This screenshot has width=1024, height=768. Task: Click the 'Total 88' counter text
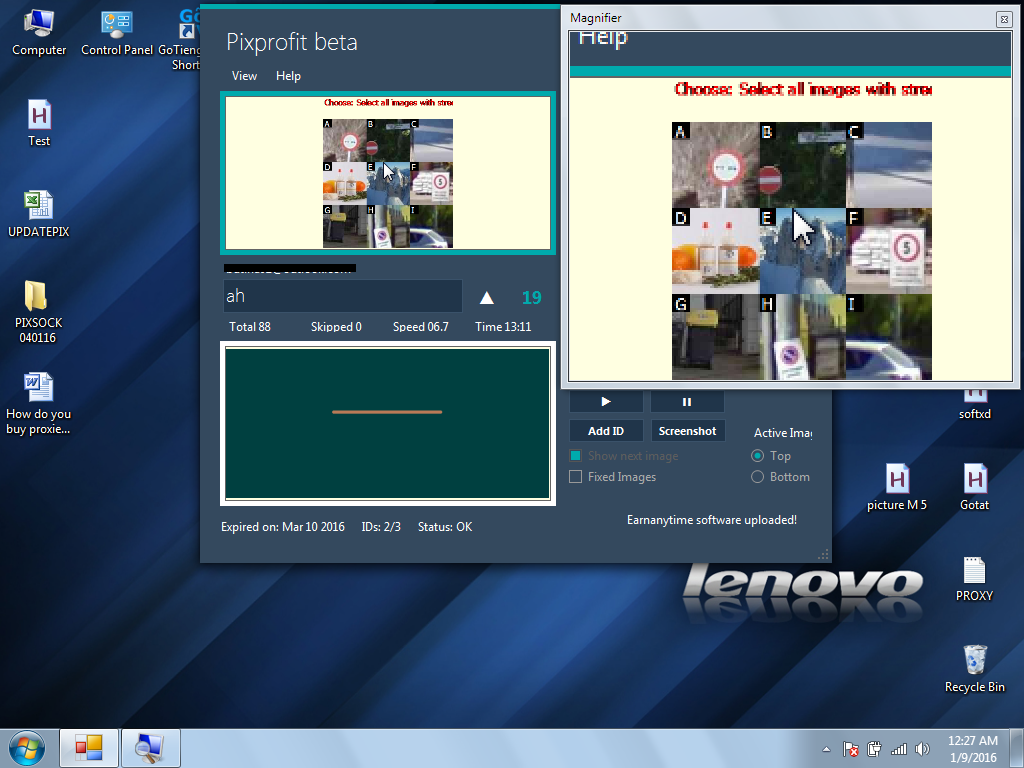tap(249, 327)
